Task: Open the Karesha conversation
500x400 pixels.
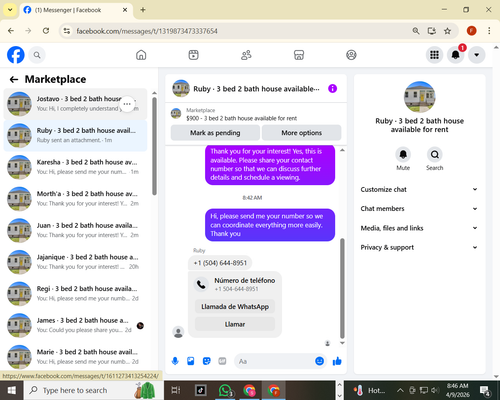Action: click(x=75, y=167)
